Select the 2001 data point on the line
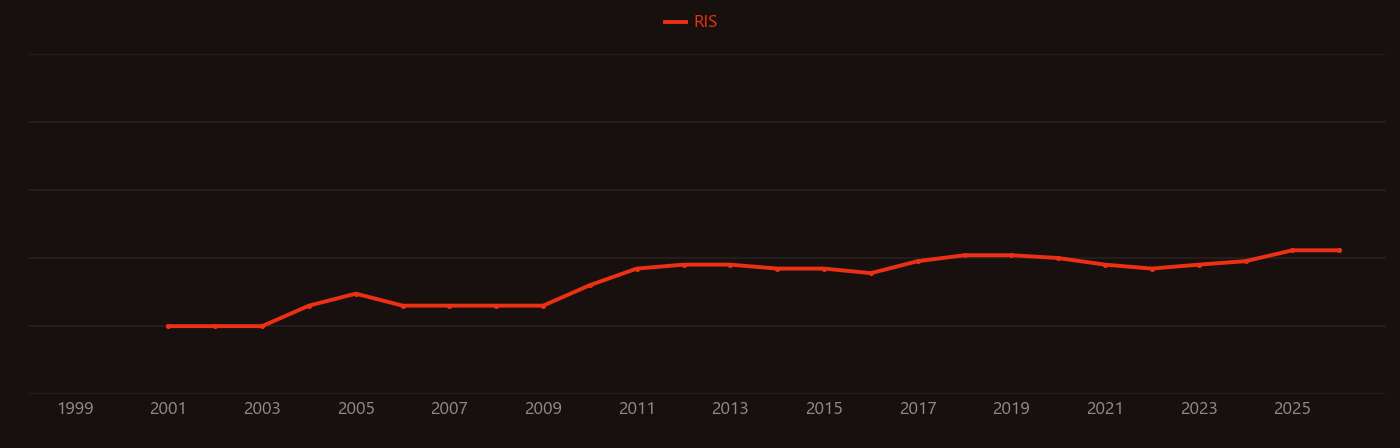The image size is (1400, 448). click(168, 326)
